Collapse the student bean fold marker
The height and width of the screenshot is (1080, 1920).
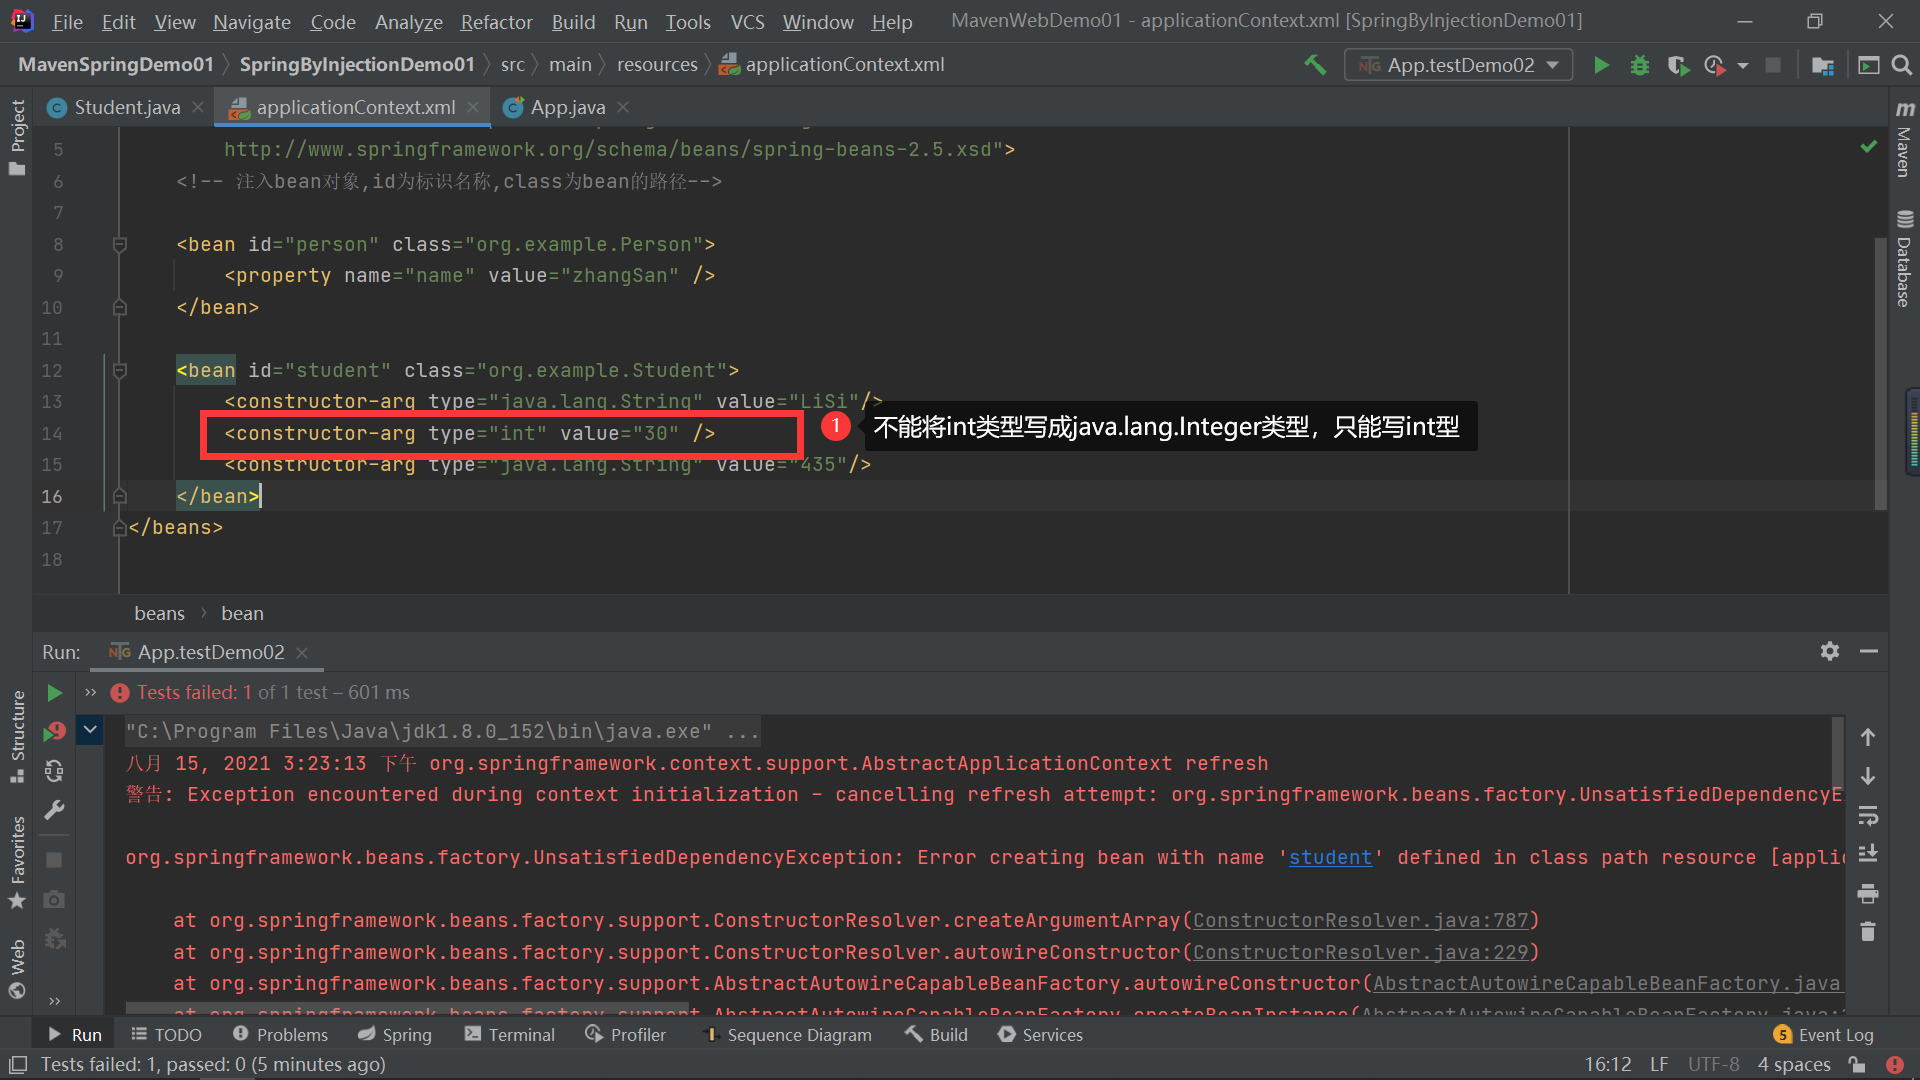coord(120,371)
